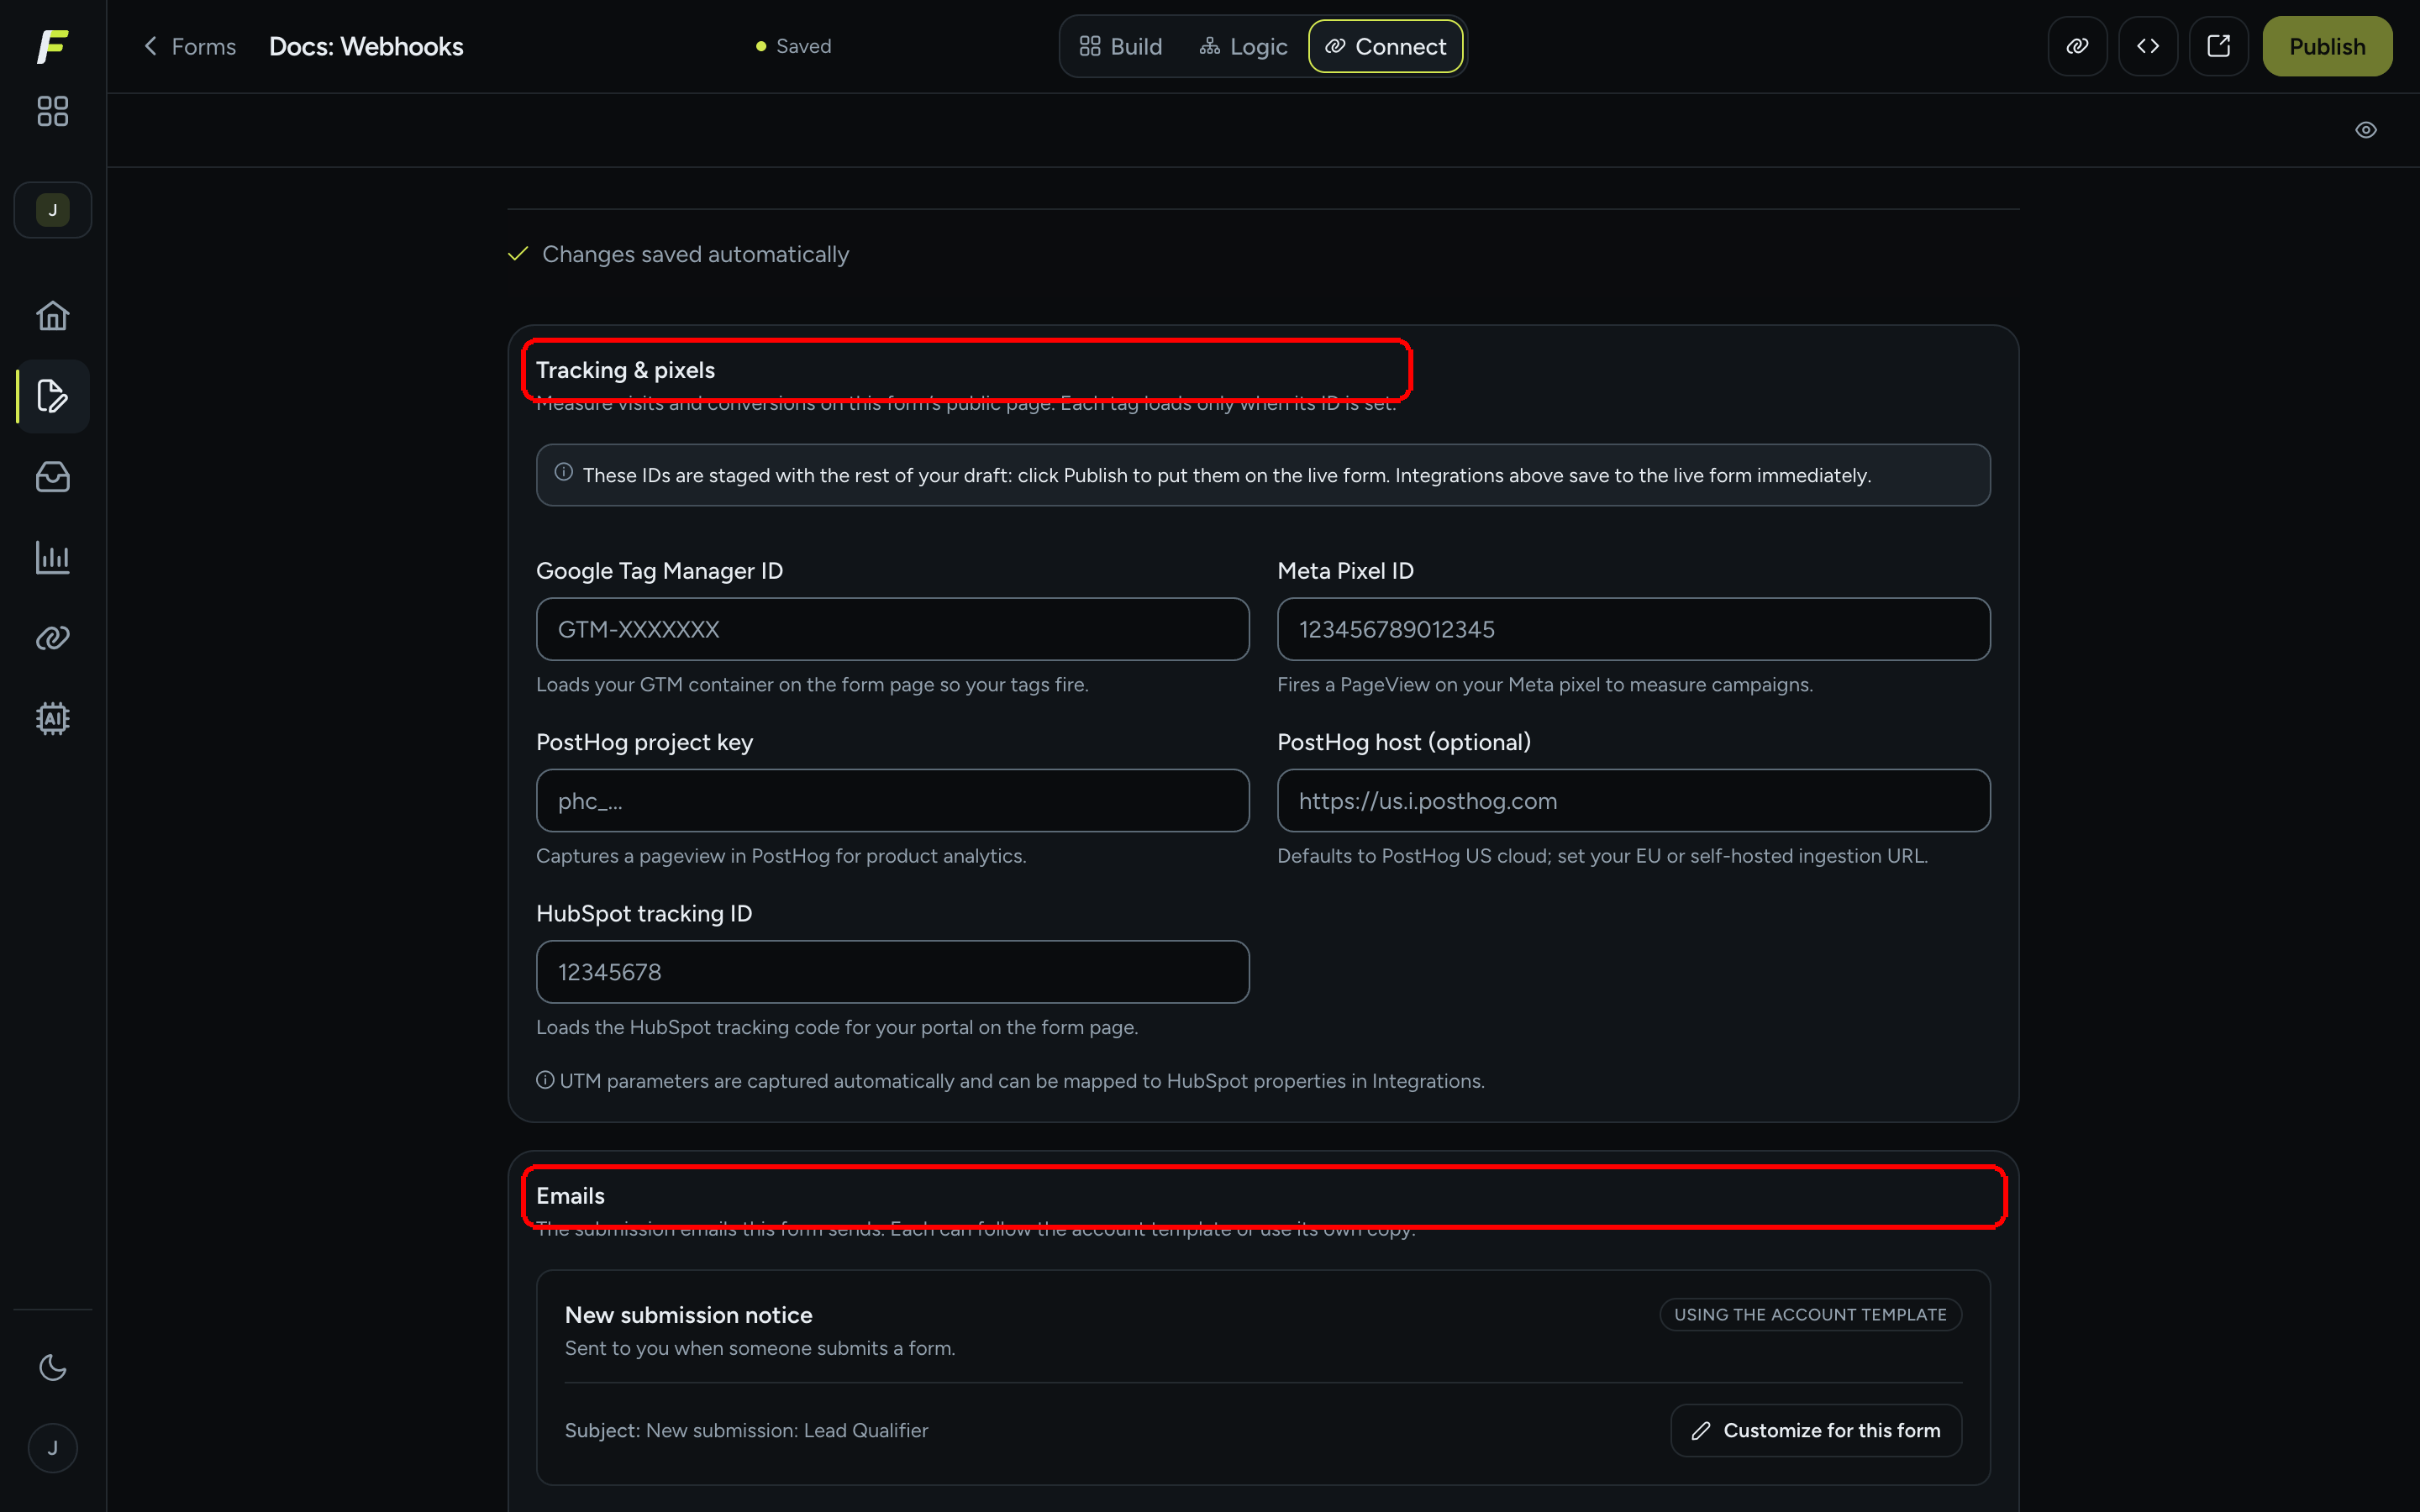Open the J user avatar at sidebar bottom

52,1448
